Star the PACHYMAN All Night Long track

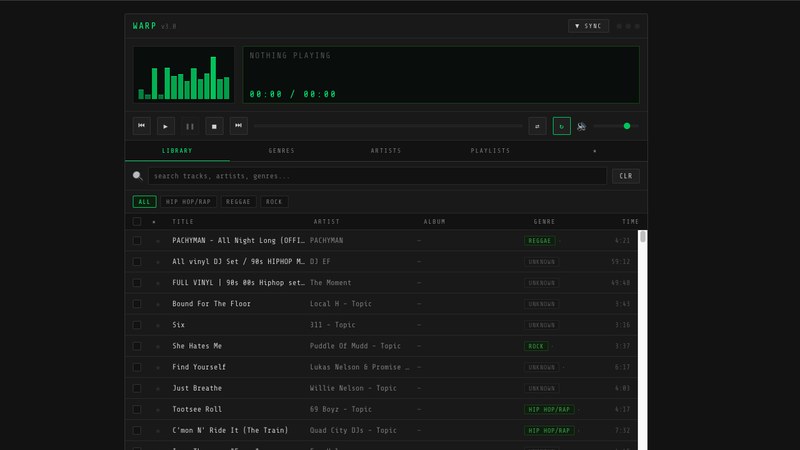coord(158,241)
